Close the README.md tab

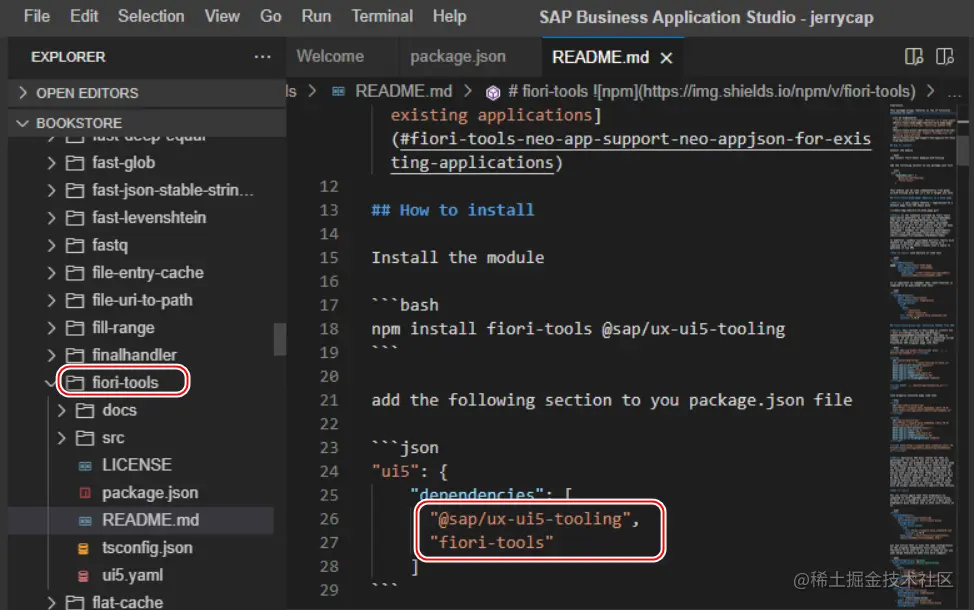667,58
